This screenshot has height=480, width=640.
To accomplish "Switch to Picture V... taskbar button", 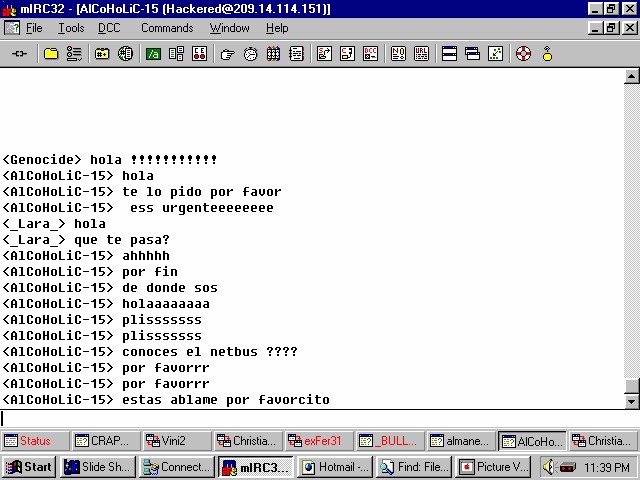I will coord(492,467).
